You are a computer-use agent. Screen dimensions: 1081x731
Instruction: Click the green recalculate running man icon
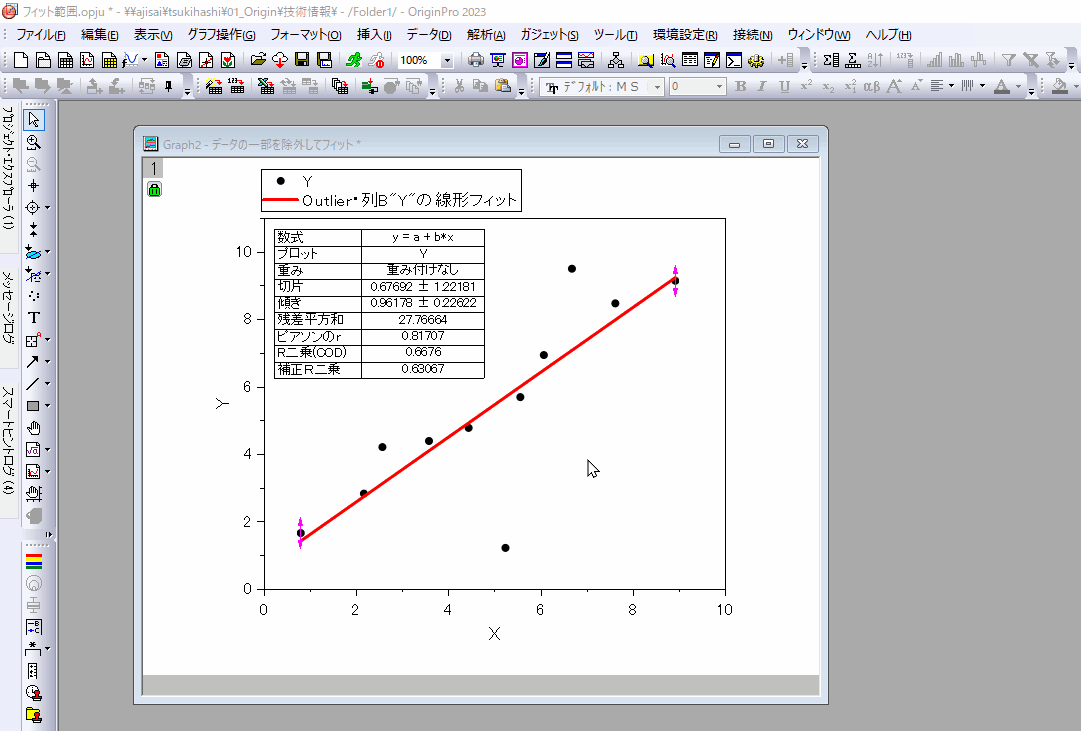[x=354, y=61]
